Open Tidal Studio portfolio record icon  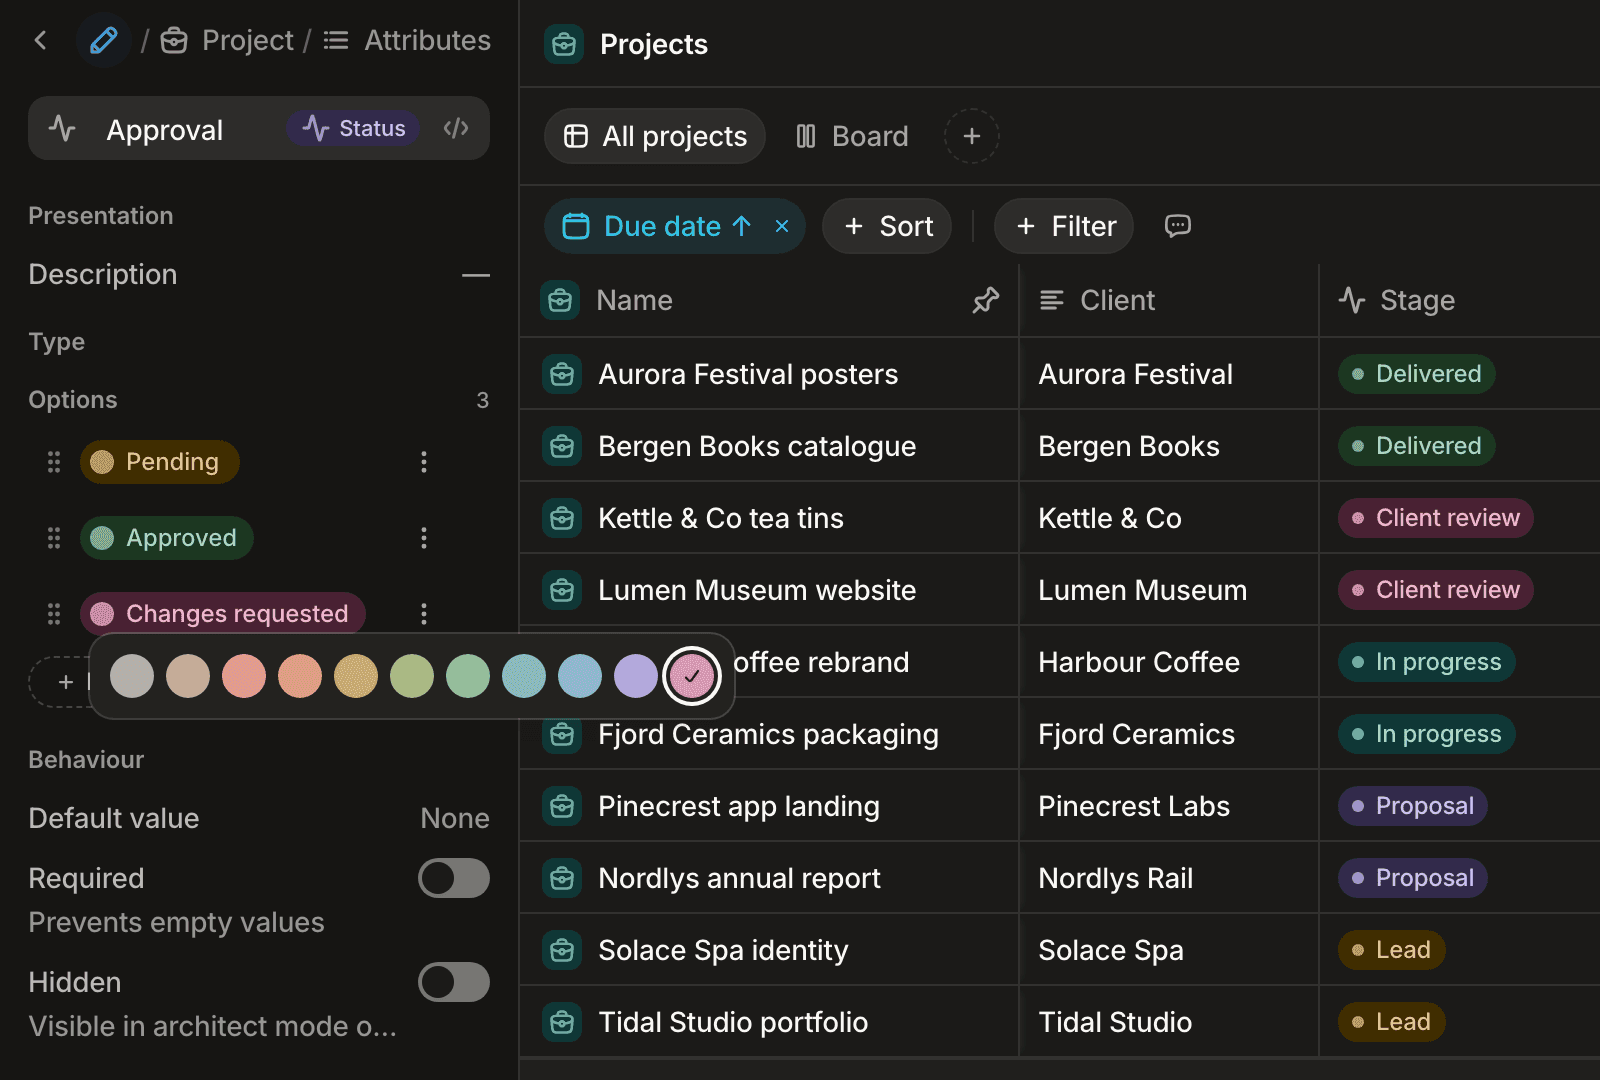[562, 1022]
